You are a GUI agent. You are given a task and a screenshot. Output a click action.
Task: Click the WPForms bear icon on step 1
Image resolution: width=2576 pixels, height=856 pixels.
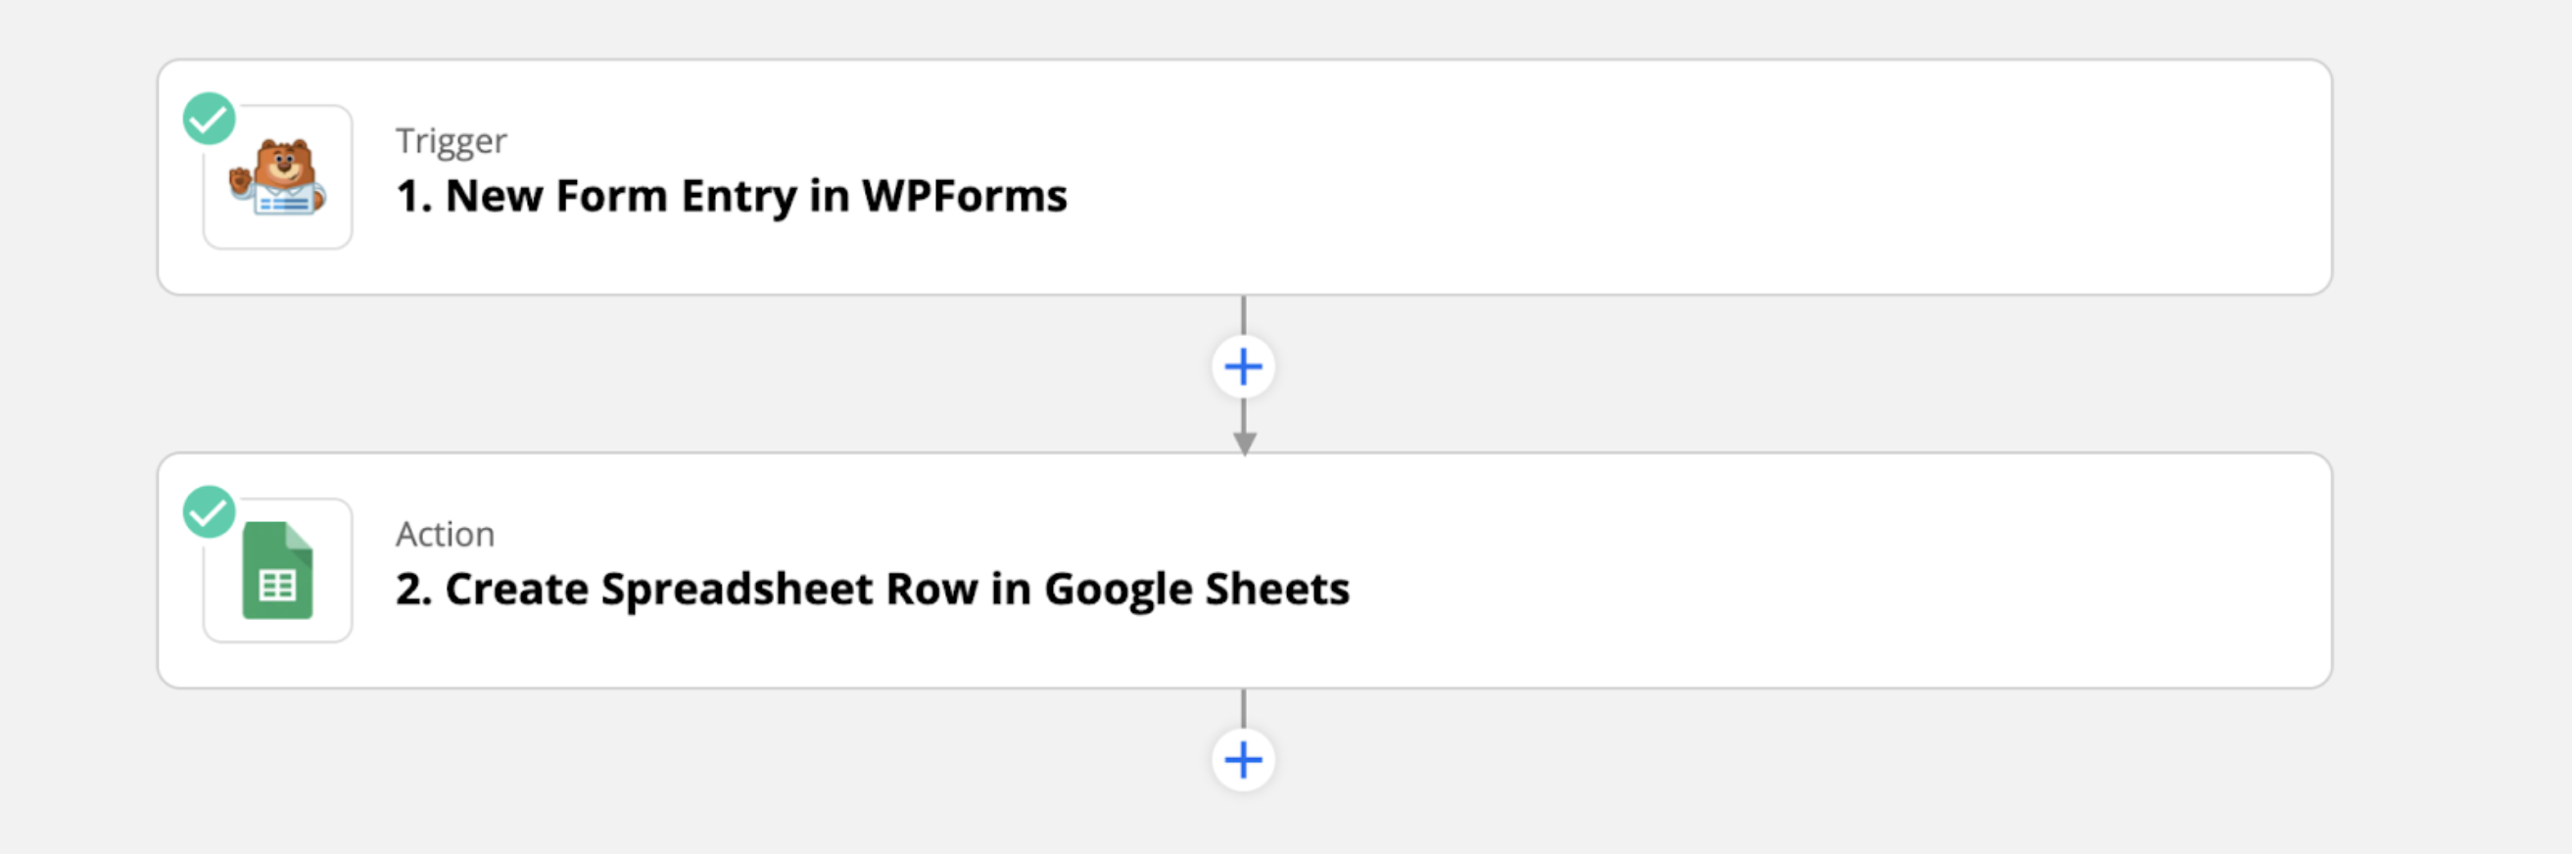coord(278,176)
